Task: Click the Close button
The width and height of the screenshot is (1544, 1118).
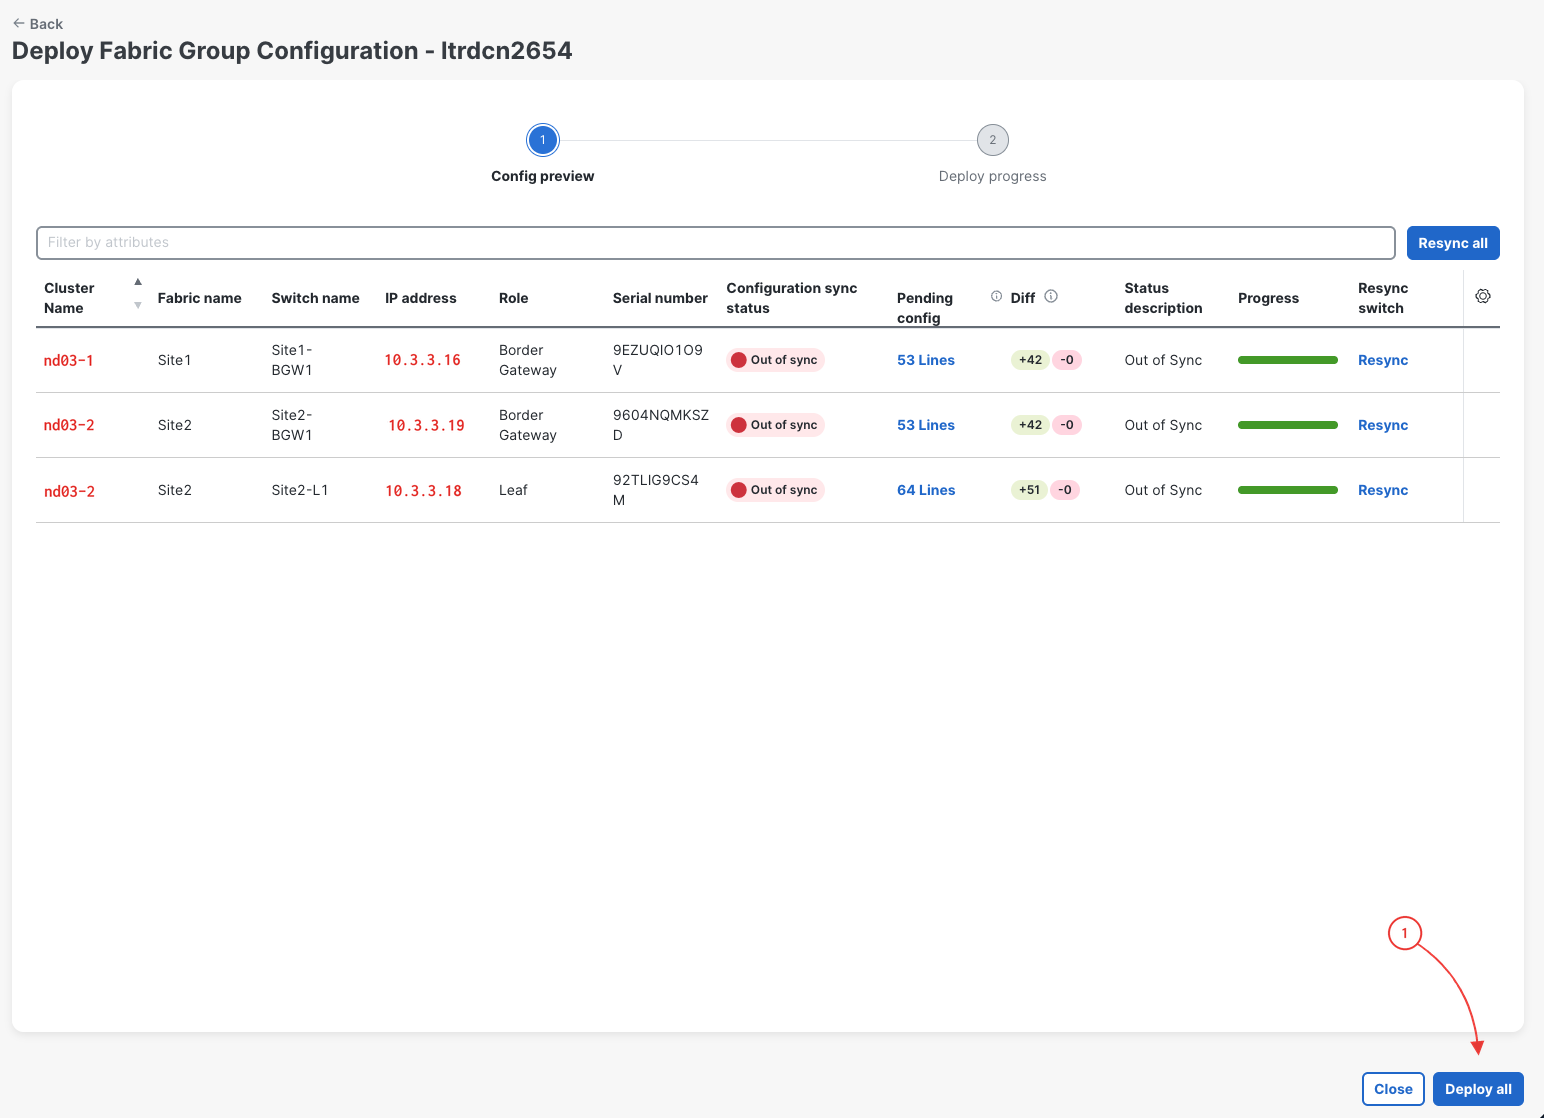Action: pyautogui.click(x=1393, y=1089)
